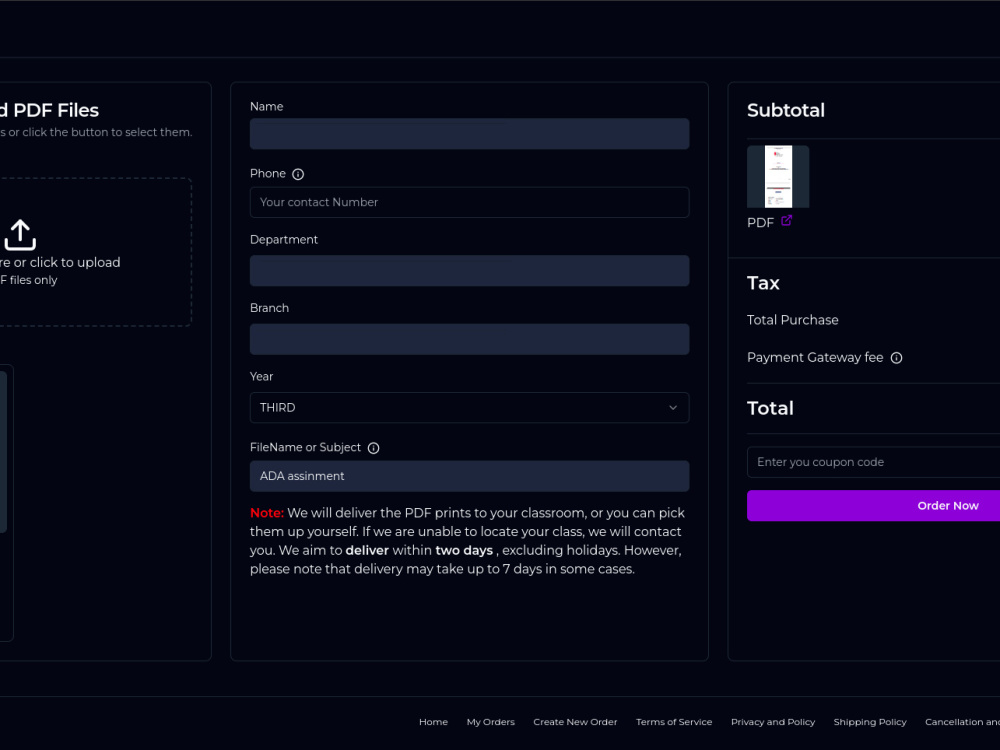The width and height of the screenshot is (1000, 750).
Task: Go to the Home footer link
Action: 434,722
